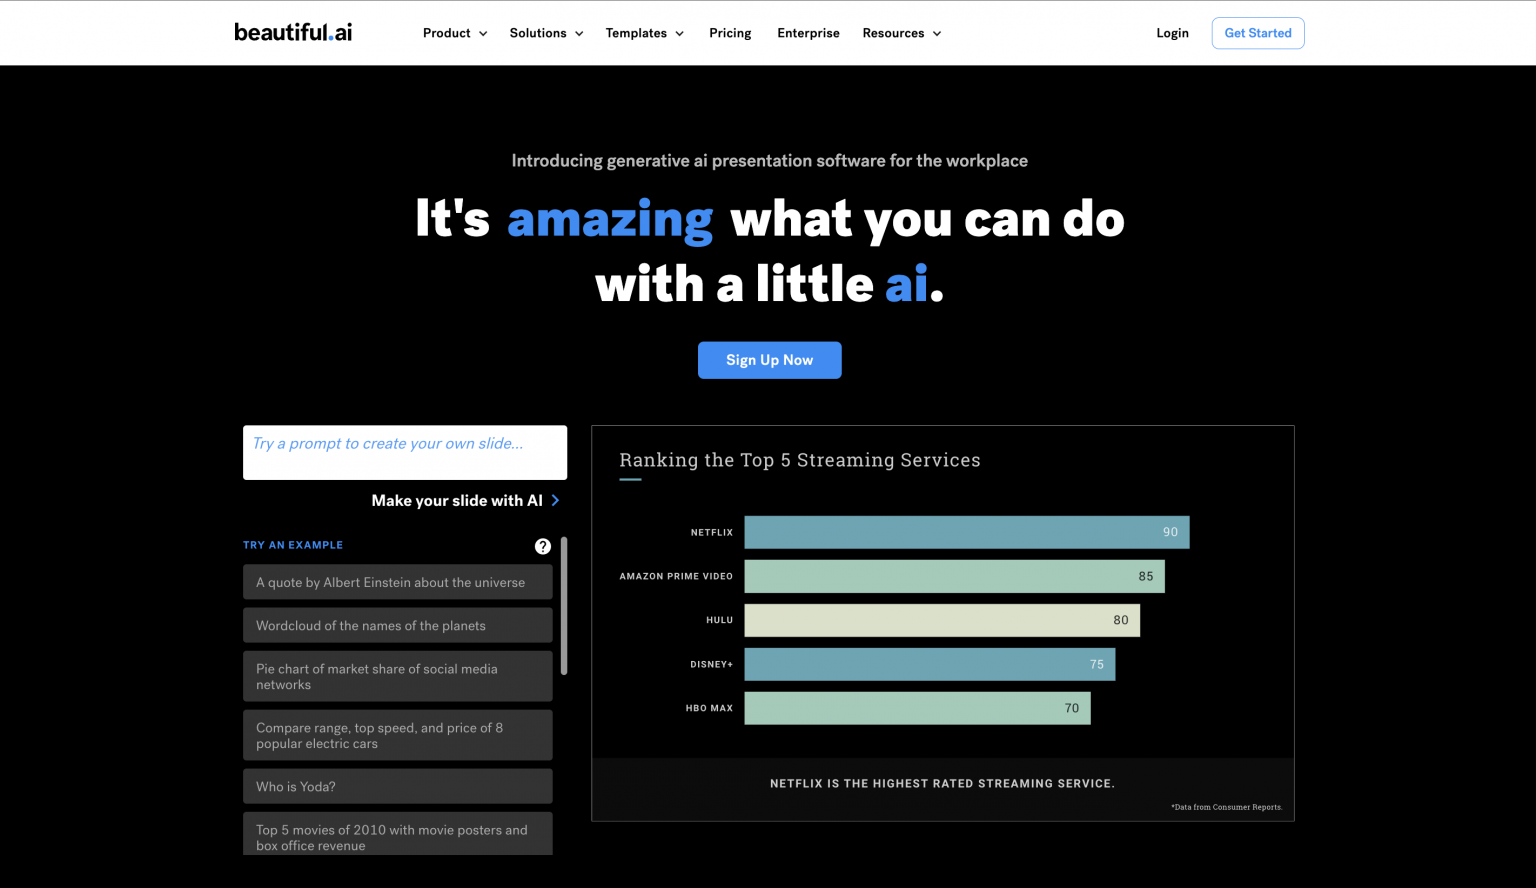Expand the Templates dropdown
This screenshot has width=1536, height=888.
click(644, 33)
